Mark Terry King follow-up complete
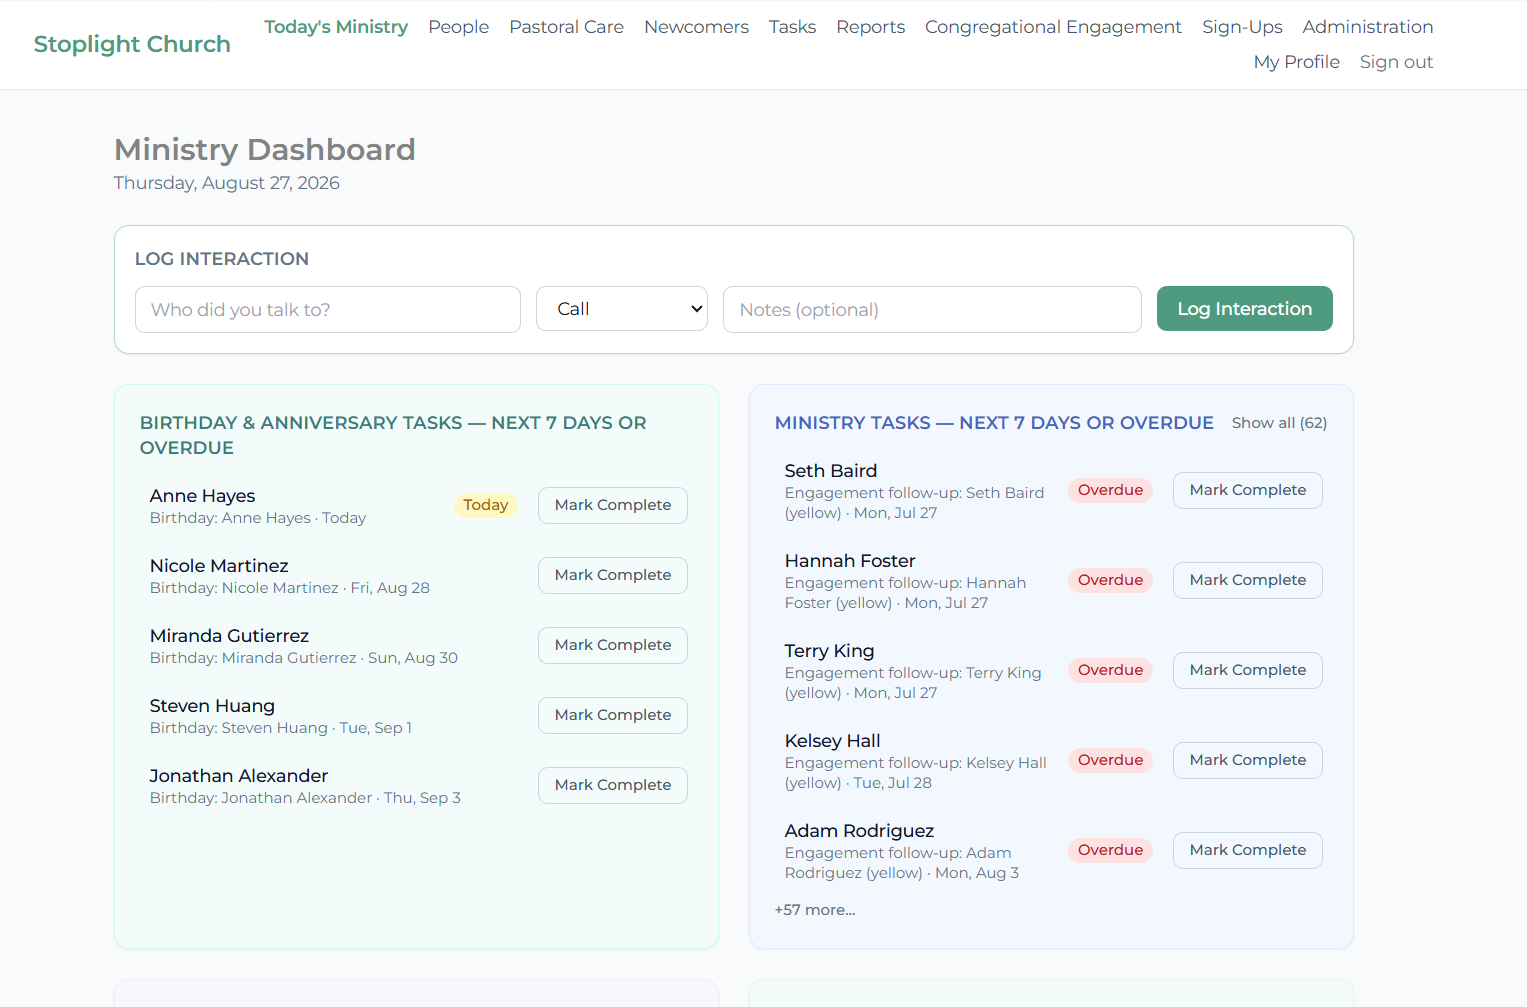 point(1247,670)
